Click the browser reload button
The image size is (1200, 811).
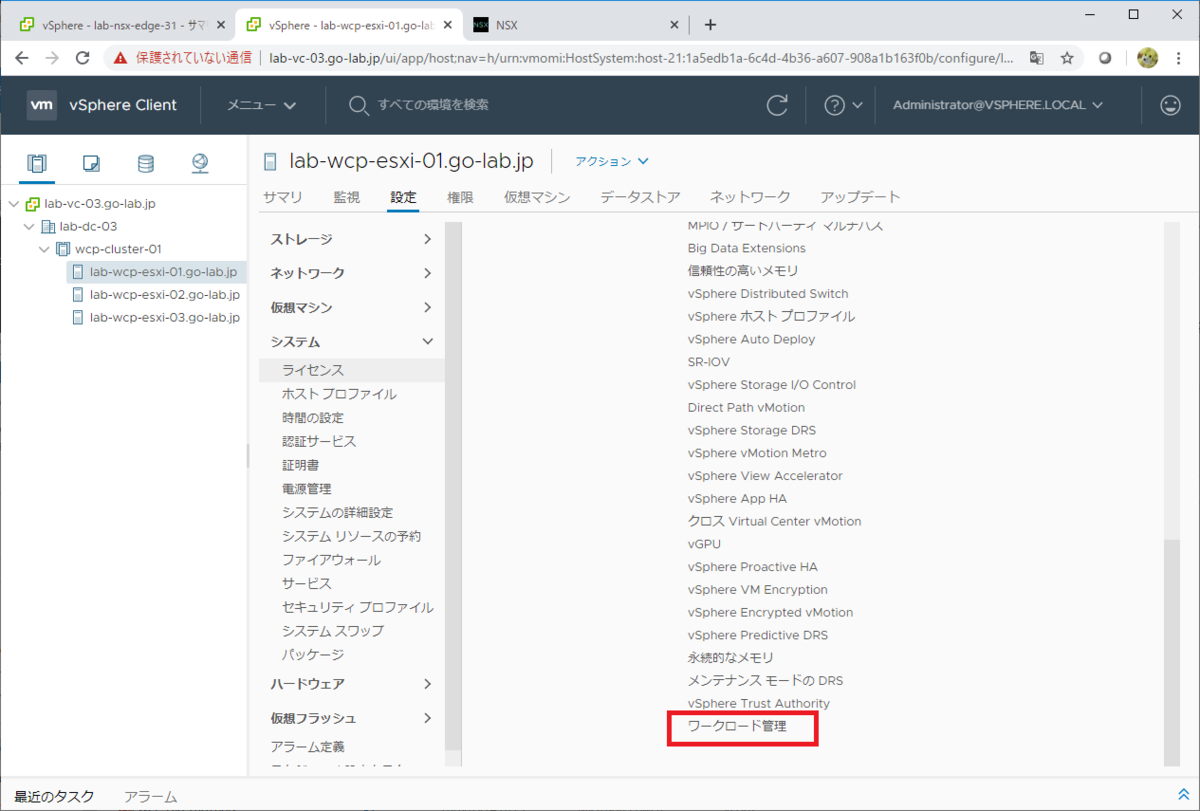[x=84, y=58]
